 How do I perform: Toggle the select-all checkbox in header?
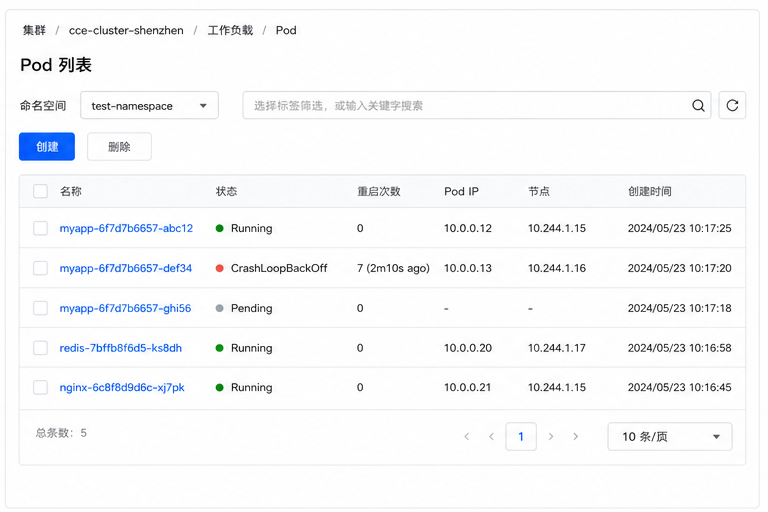click(40, 191)
